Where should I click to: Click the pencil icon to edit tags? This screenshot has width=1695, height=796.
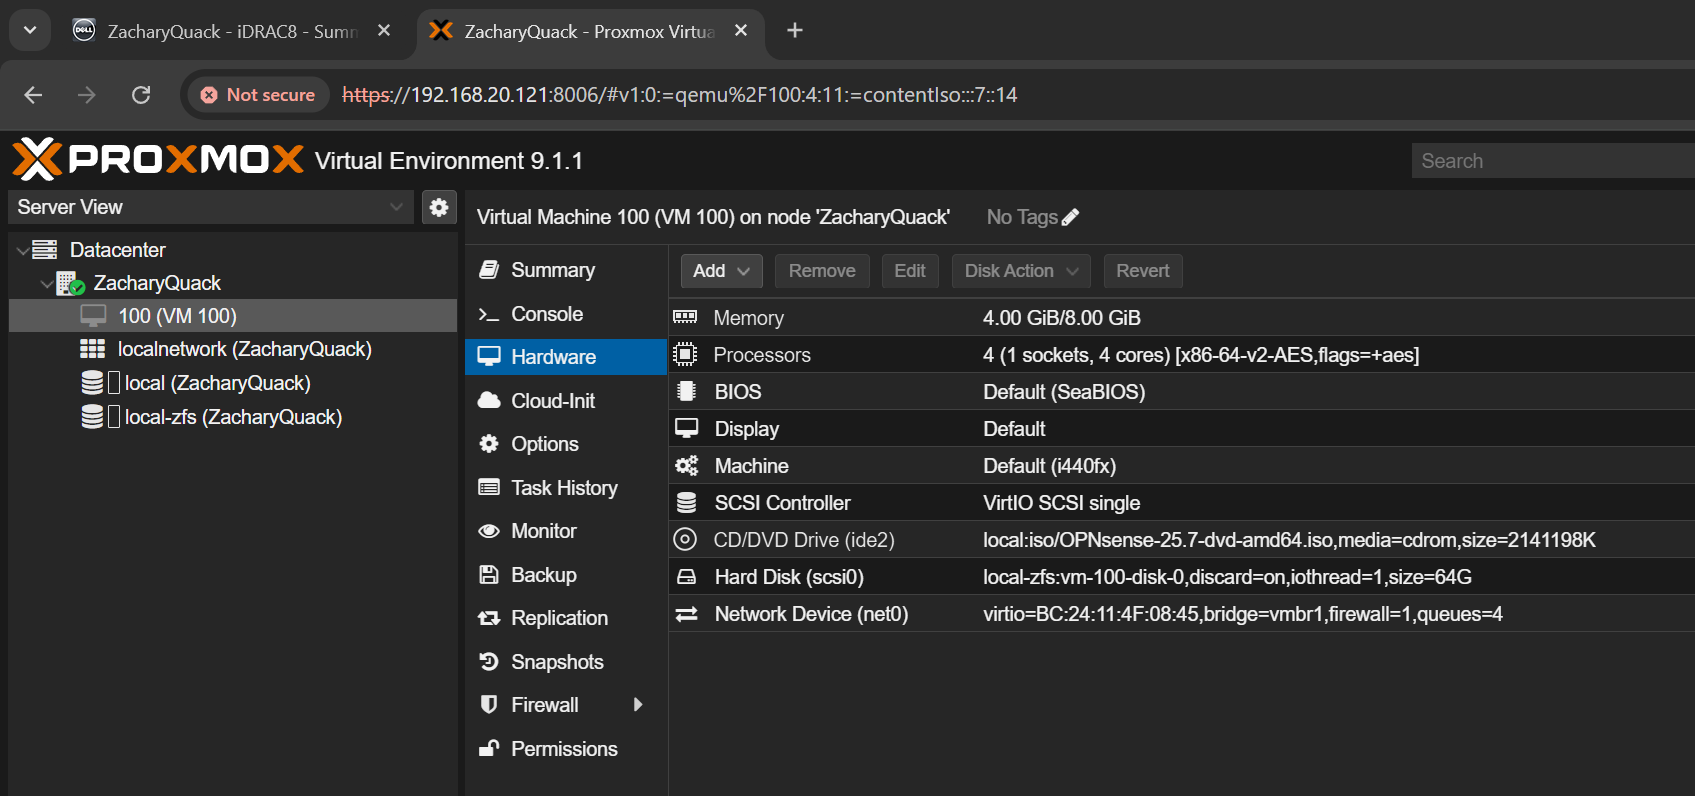click(x=1071, y=217)
